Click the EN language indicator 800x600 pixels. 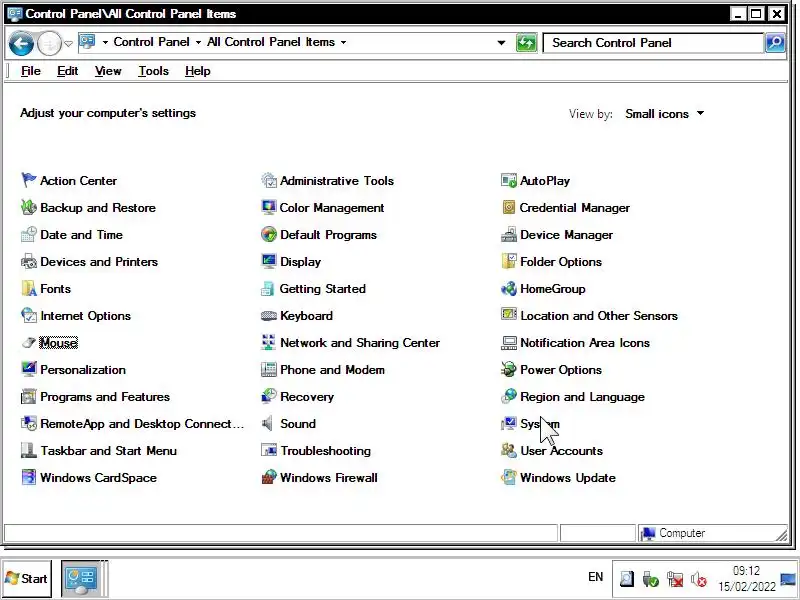[x=595, y=577]
